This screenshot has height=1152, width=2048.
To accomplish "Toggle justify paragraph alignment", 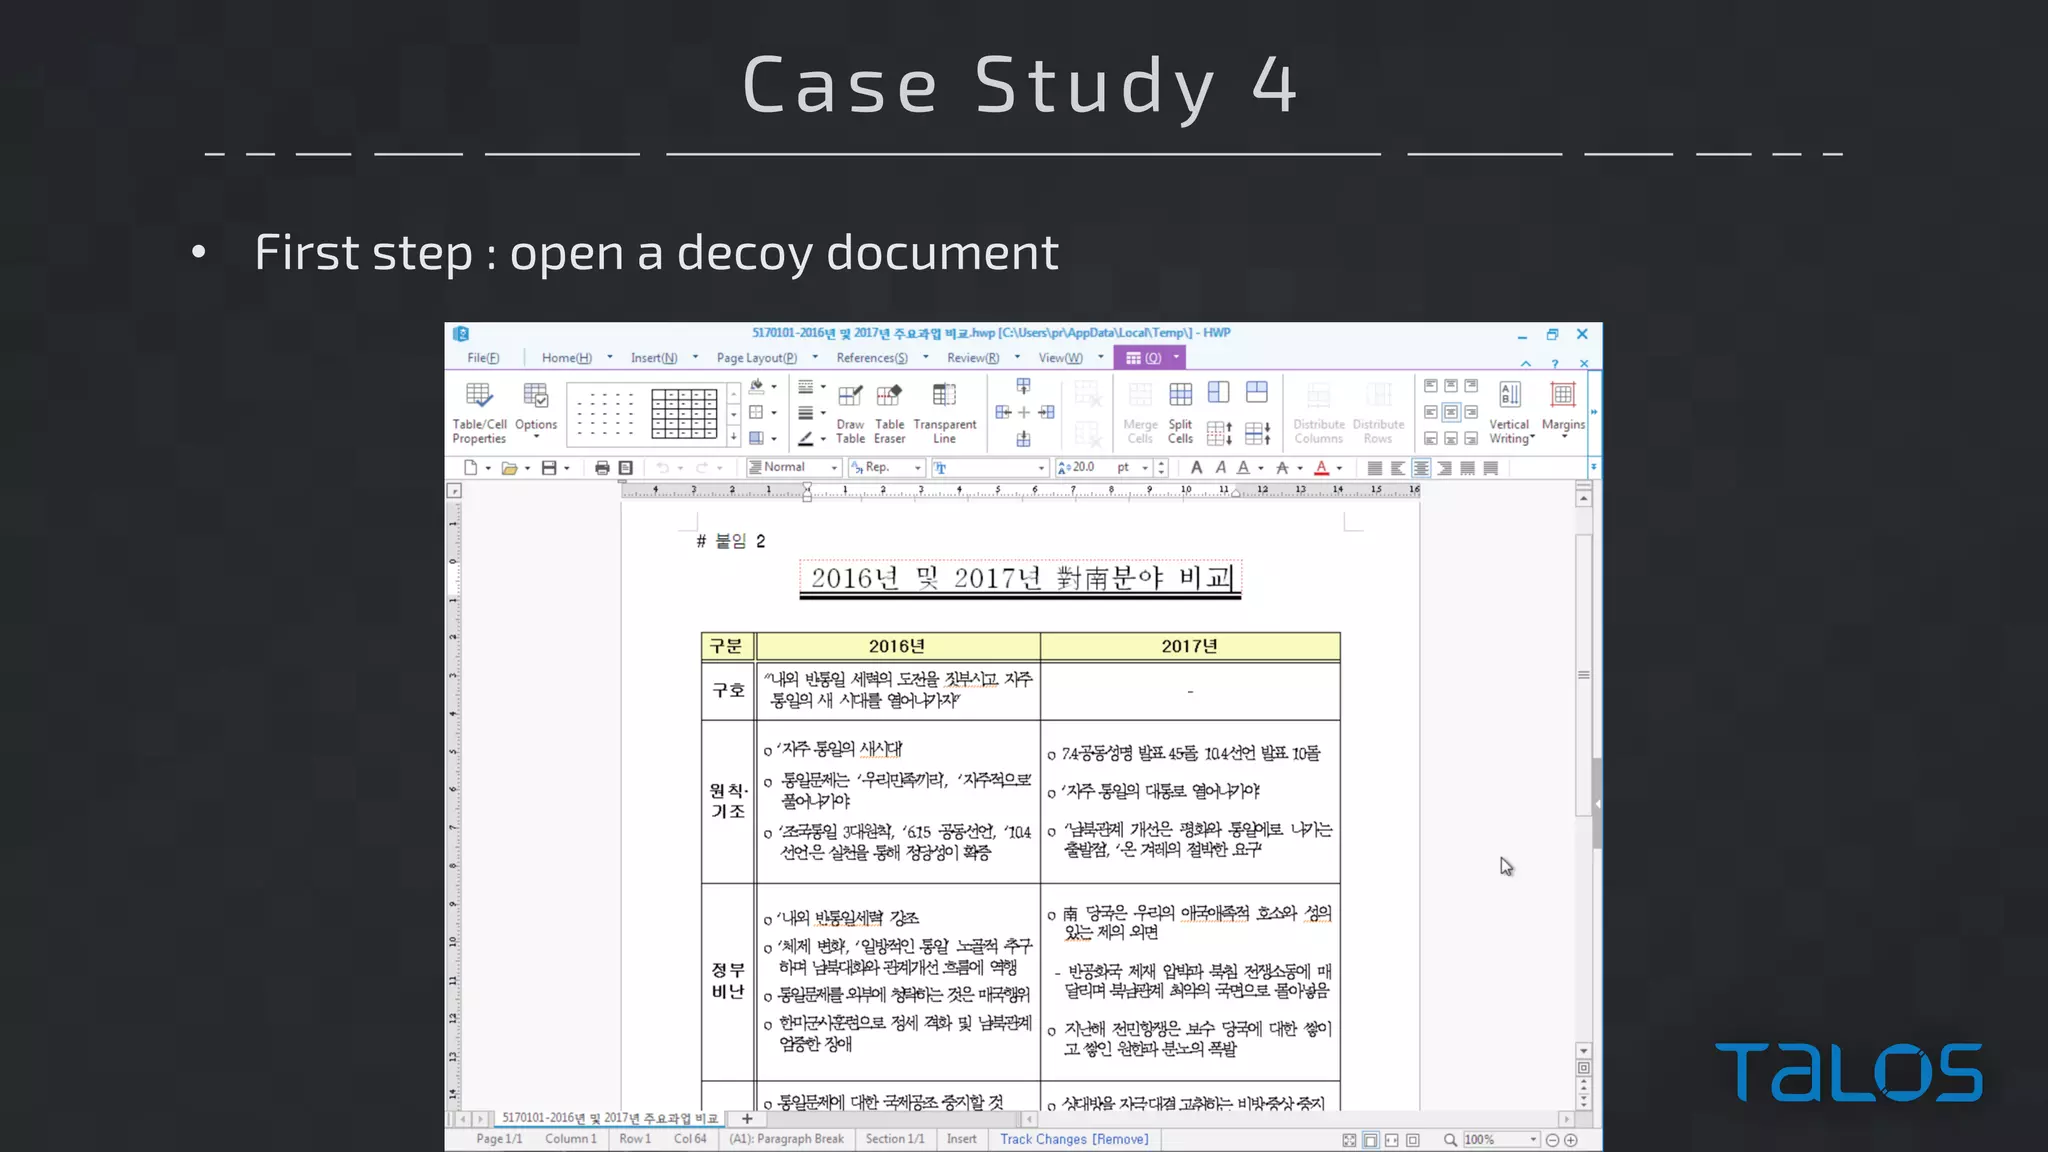I will click(1375, 468).
